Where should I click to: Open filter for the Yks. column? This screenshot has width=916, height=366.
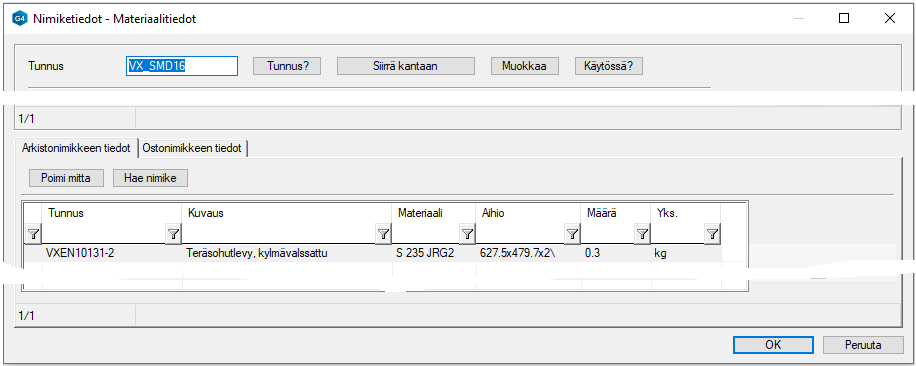[712, 235]
